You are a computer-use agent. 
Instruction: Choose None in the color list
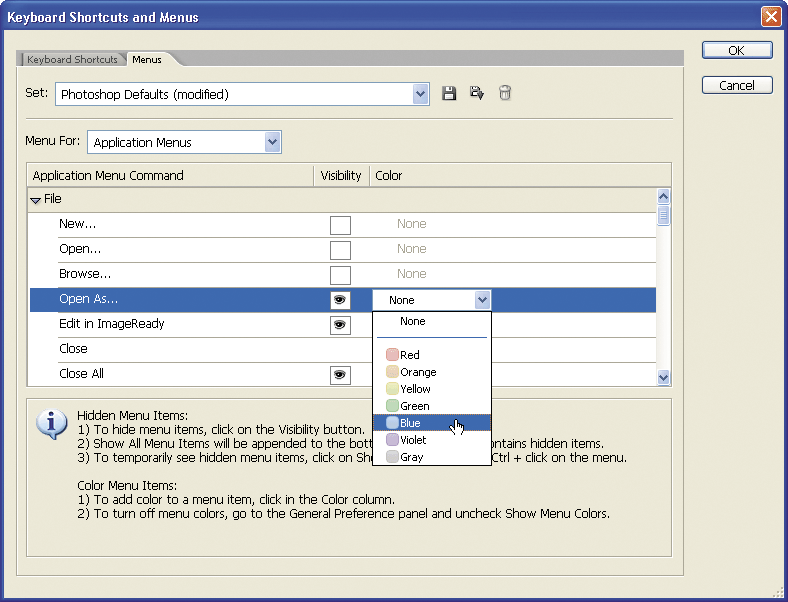point(412,322)
